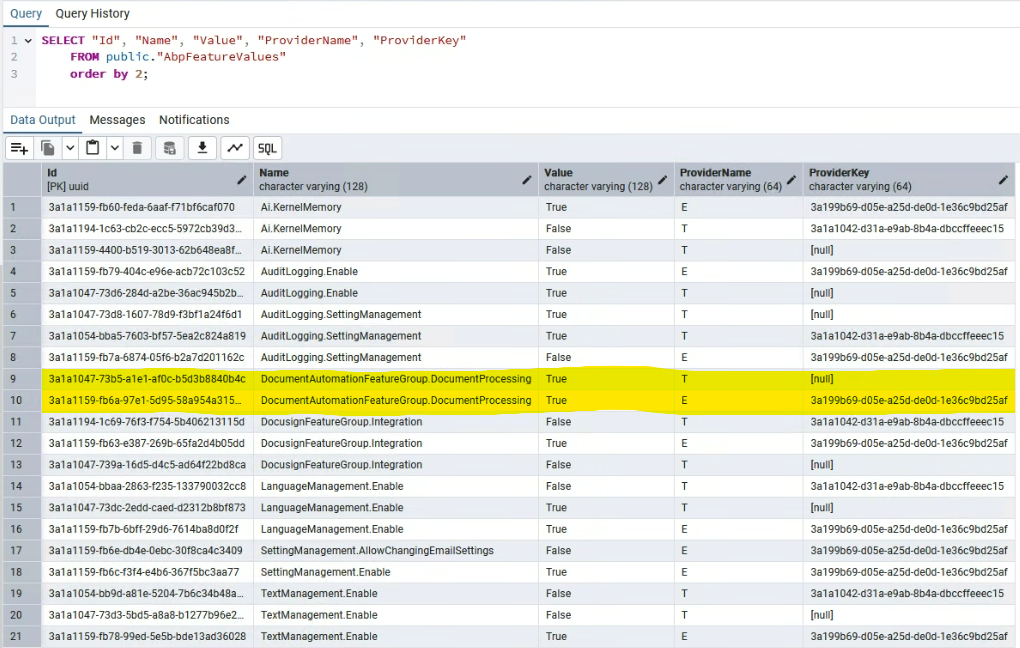Click the Add row toolbar icon
Viewport: 1020px width, 648px height.
click(x=19, y=148)
